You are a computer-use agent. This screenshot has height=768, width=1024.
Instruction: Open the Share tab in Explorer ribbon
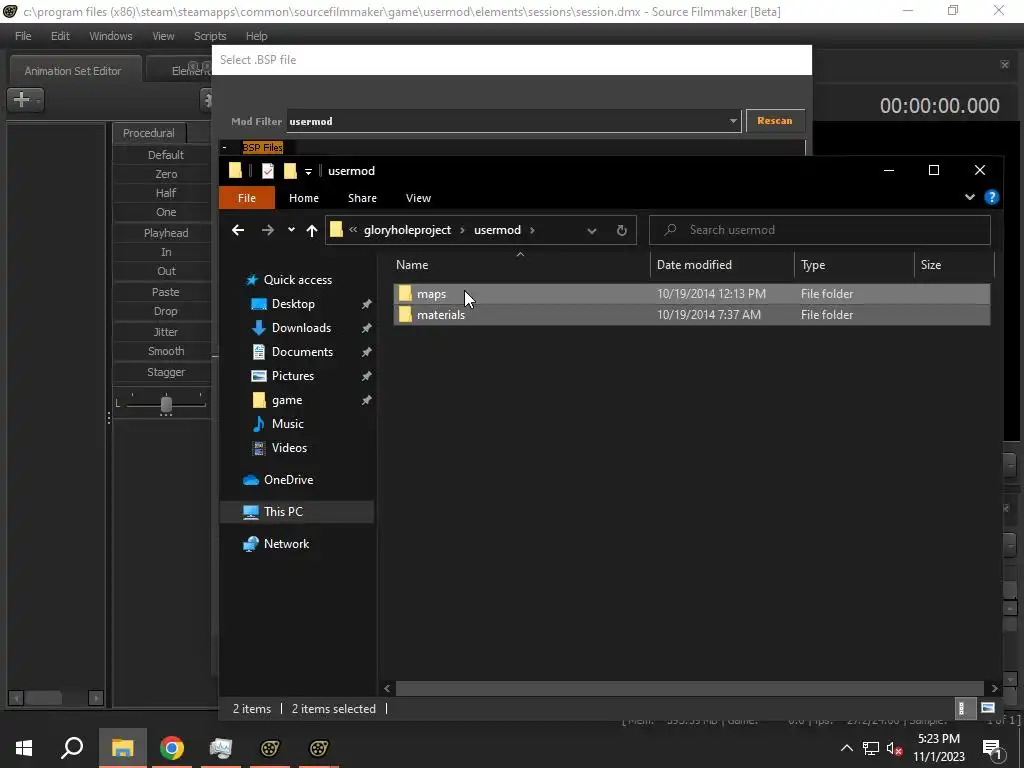(x=362, y=198)
